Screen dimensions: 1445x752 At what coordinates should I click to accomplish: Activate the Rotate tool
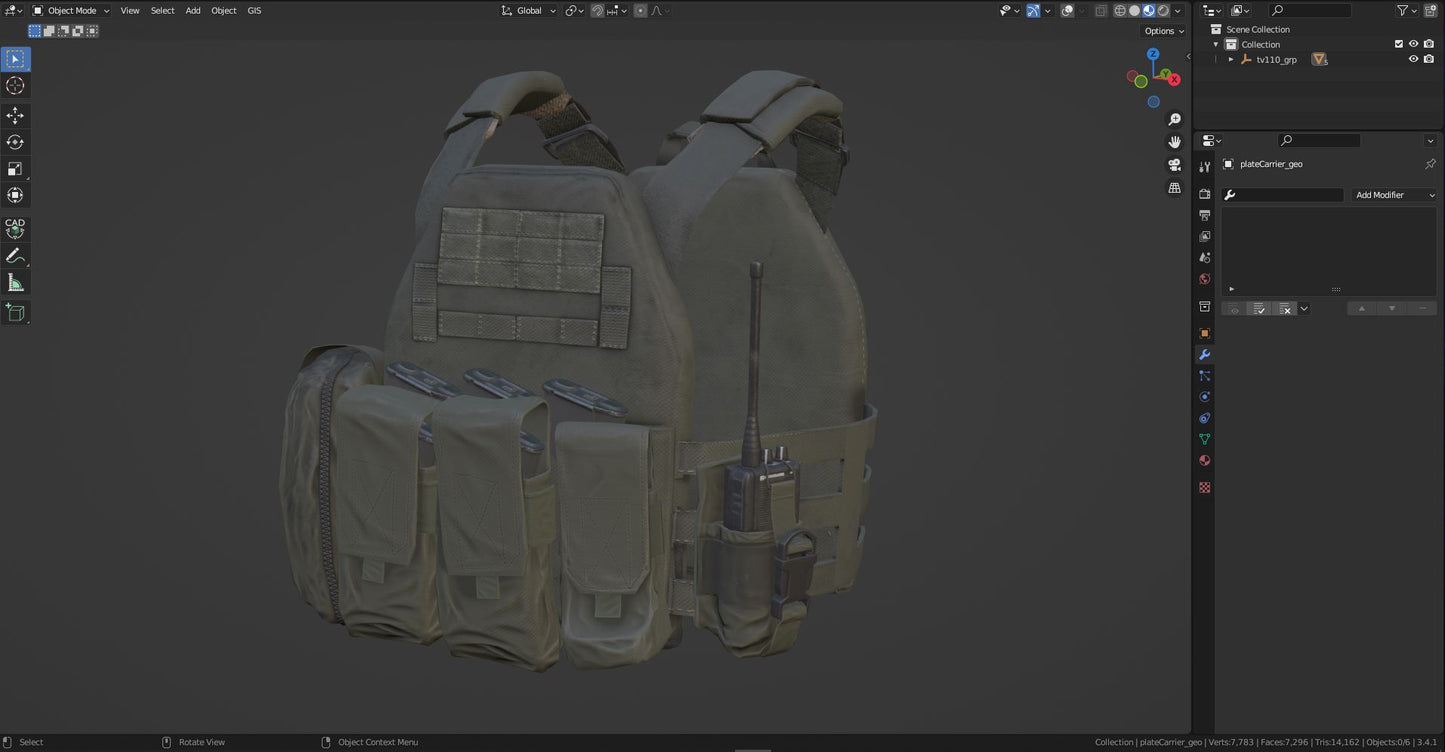click(15, 142)
